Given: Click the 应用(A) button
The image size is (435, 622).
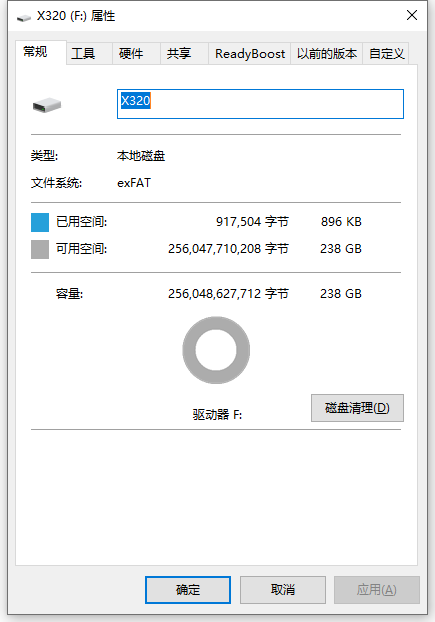Looking at the screenshot, I should (377, 590).
